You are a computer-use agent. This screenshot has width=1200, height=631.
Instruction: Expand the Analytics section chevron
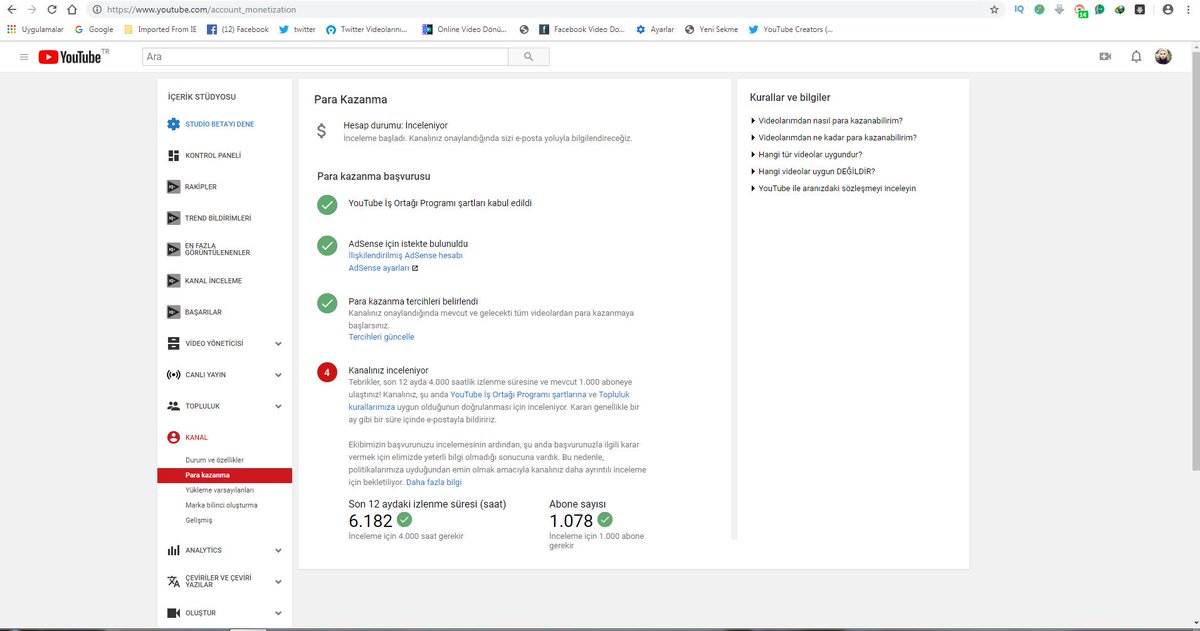278,550
